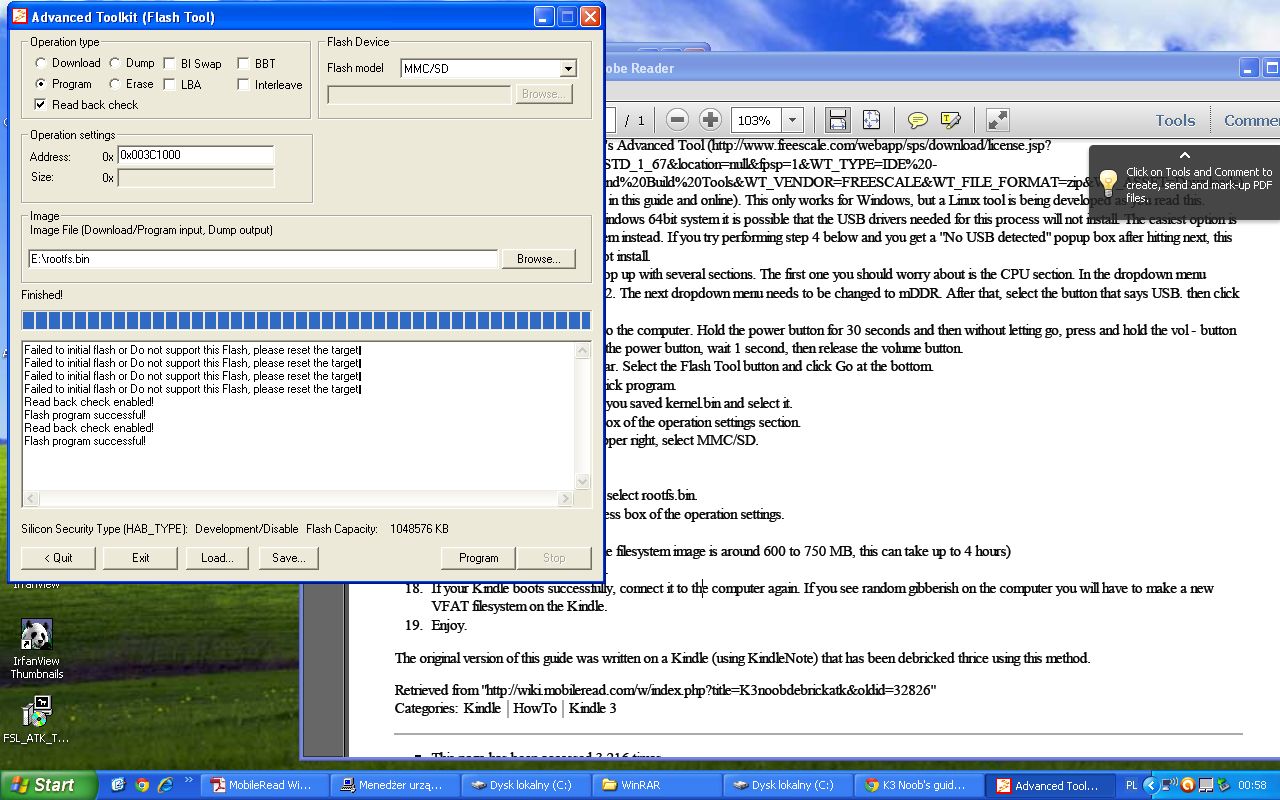Screen dimensions: 1280x800
Task: Open the zoom percentage dropdown
Action: (x=793, y=120)
